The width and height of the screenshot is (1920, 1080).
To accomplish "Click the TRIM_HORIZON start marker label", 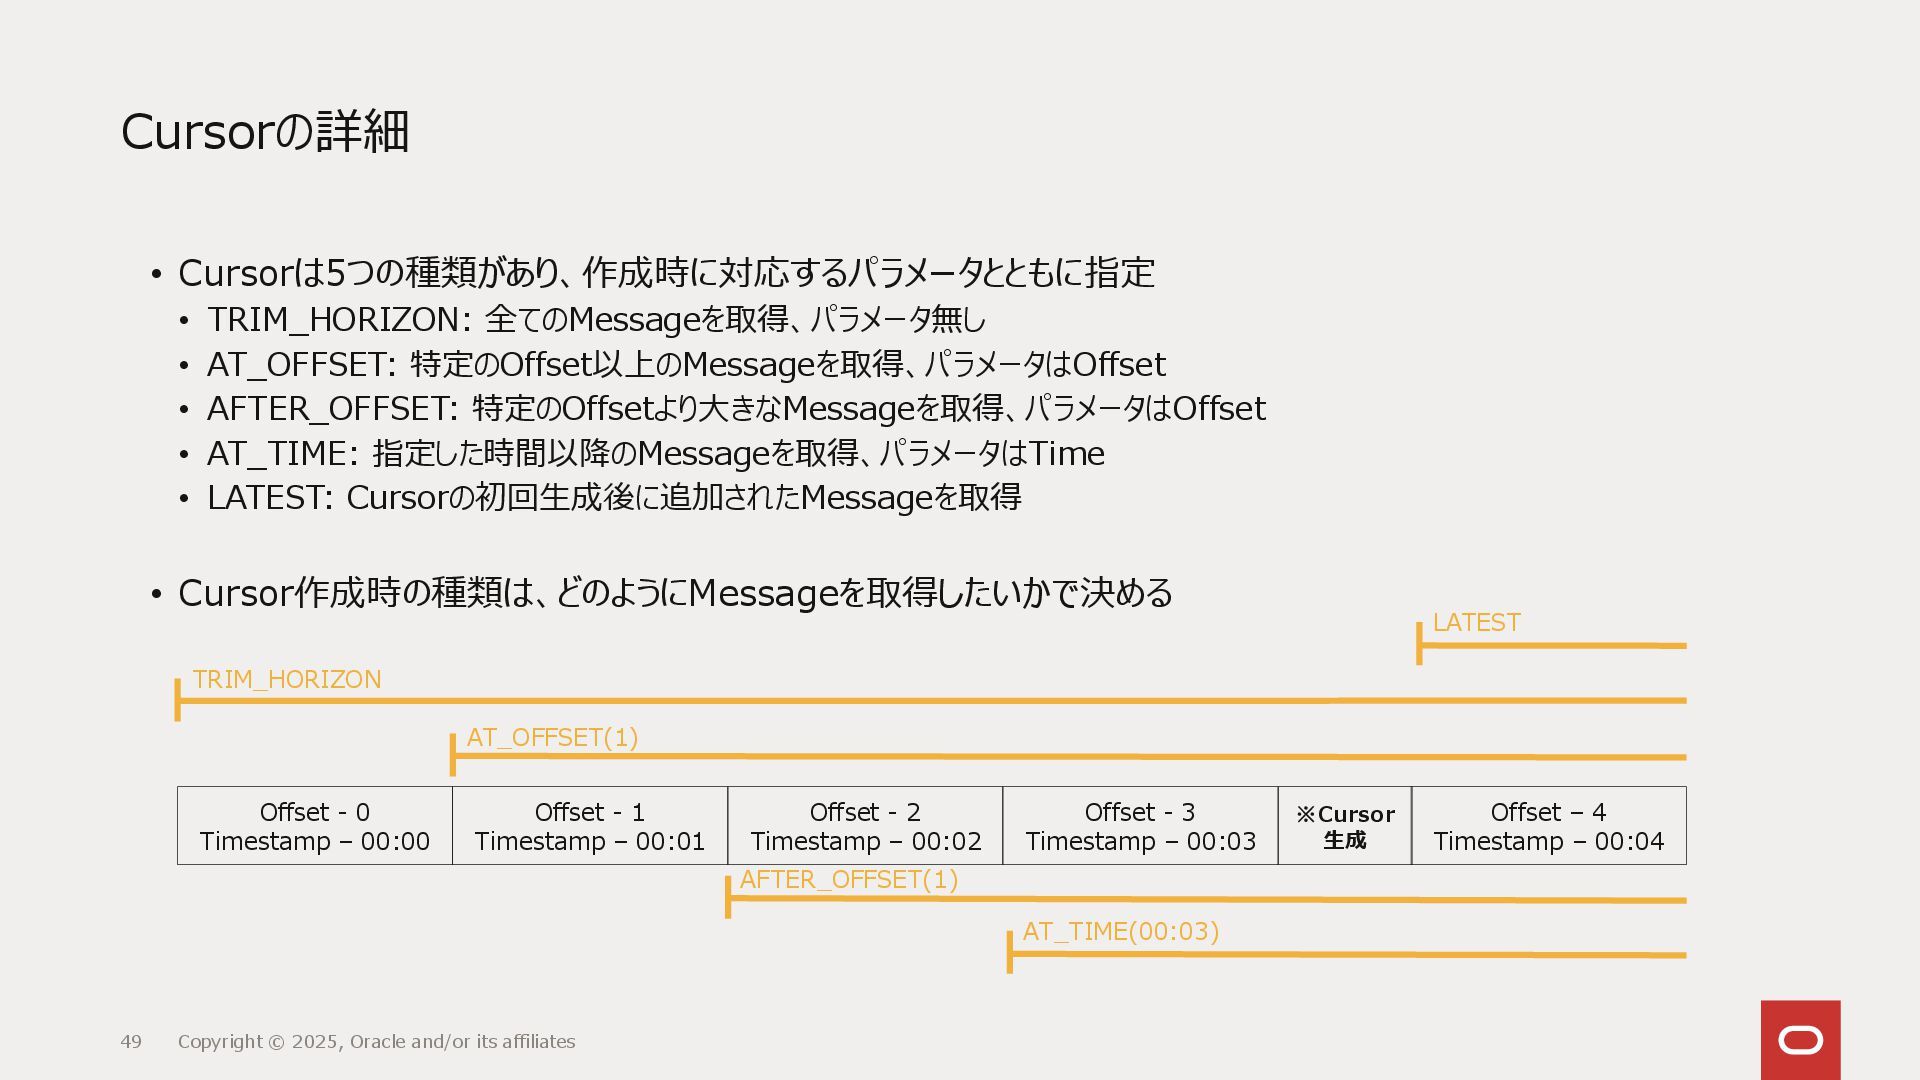I will click(286, 680).
